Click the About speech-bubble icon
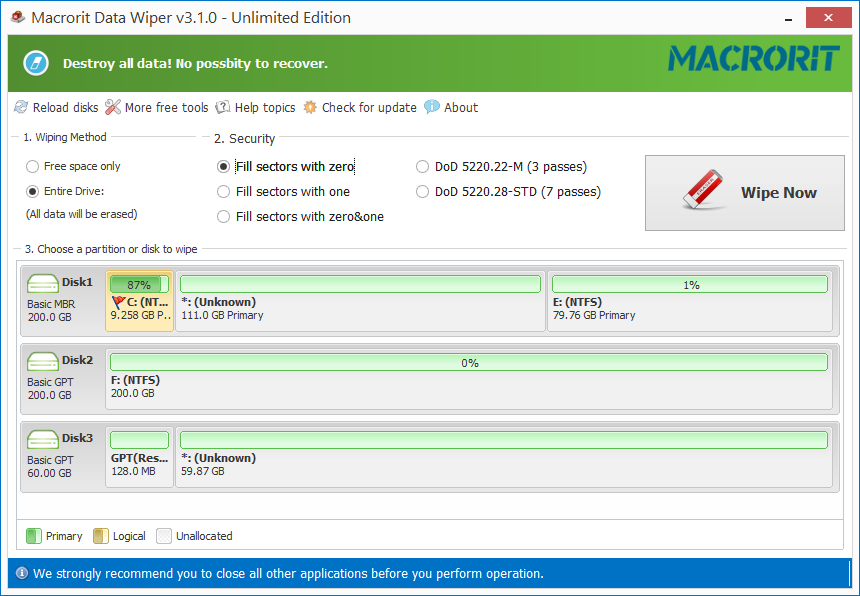Screen dimensions: 860x596 [432, 106]
